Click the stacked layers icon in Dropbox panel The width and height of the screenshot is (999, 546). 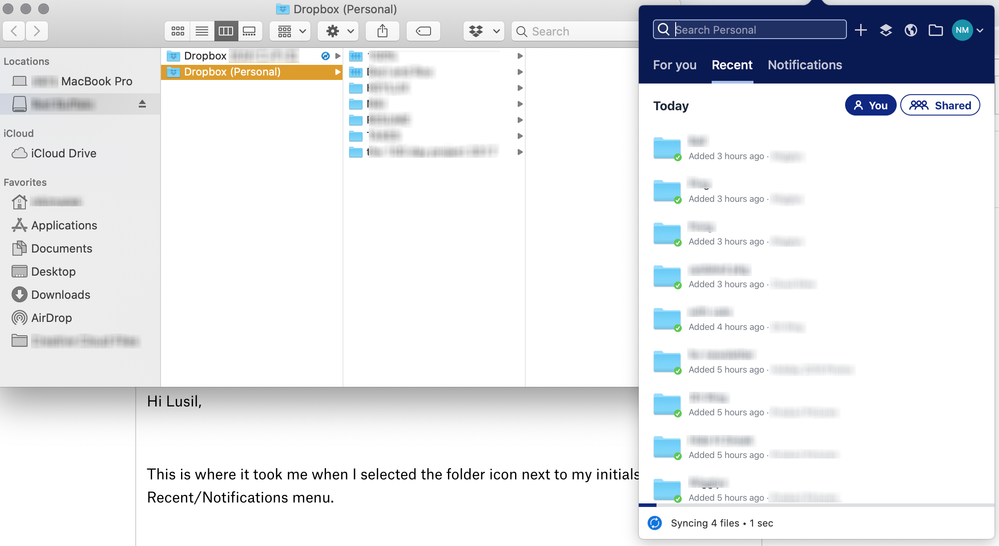point(886,30)
